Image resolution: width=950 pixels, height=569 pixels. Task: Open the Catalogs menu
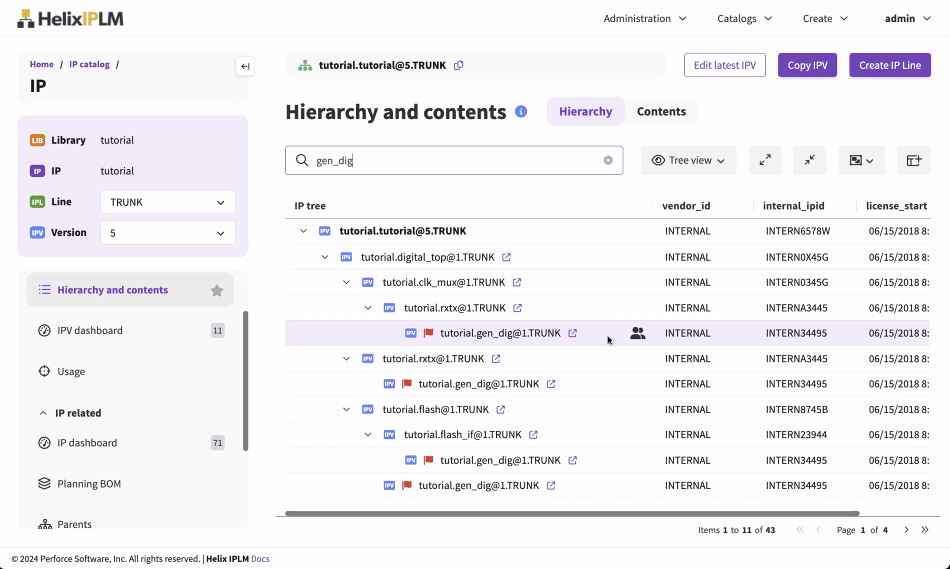tap(744, 18)
